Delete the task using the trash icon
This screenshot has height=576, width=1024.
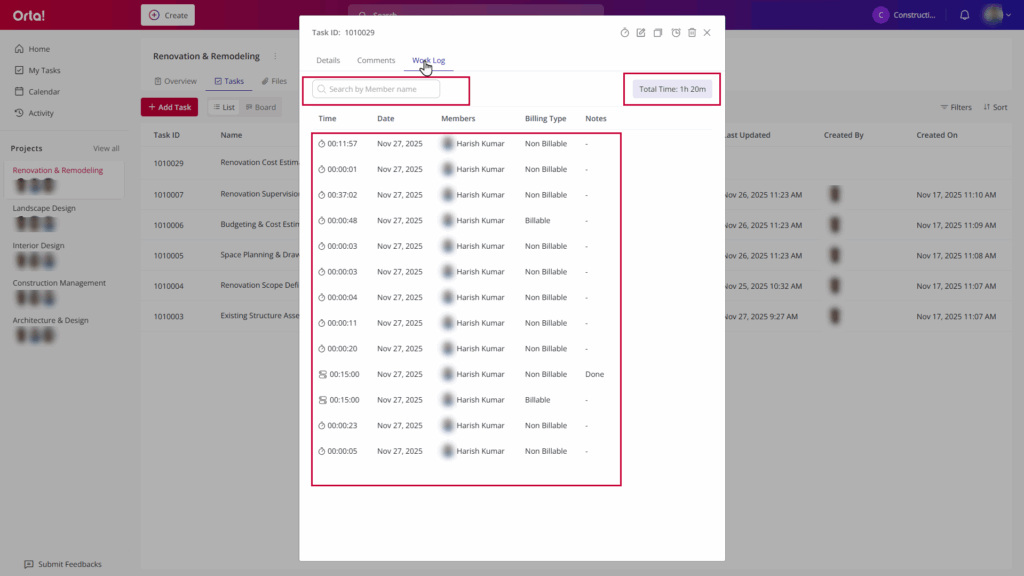coord(691,33)
